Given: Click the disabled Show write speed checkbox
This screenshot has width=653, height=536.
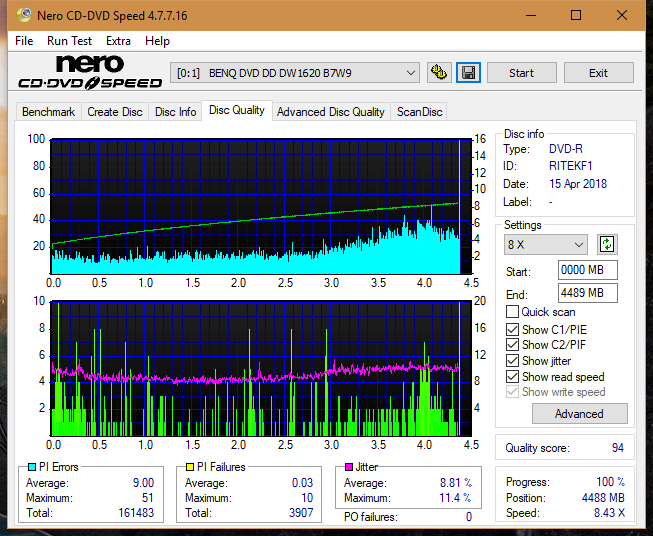Looking at the screenshot, I should click(x=512, y=392).
